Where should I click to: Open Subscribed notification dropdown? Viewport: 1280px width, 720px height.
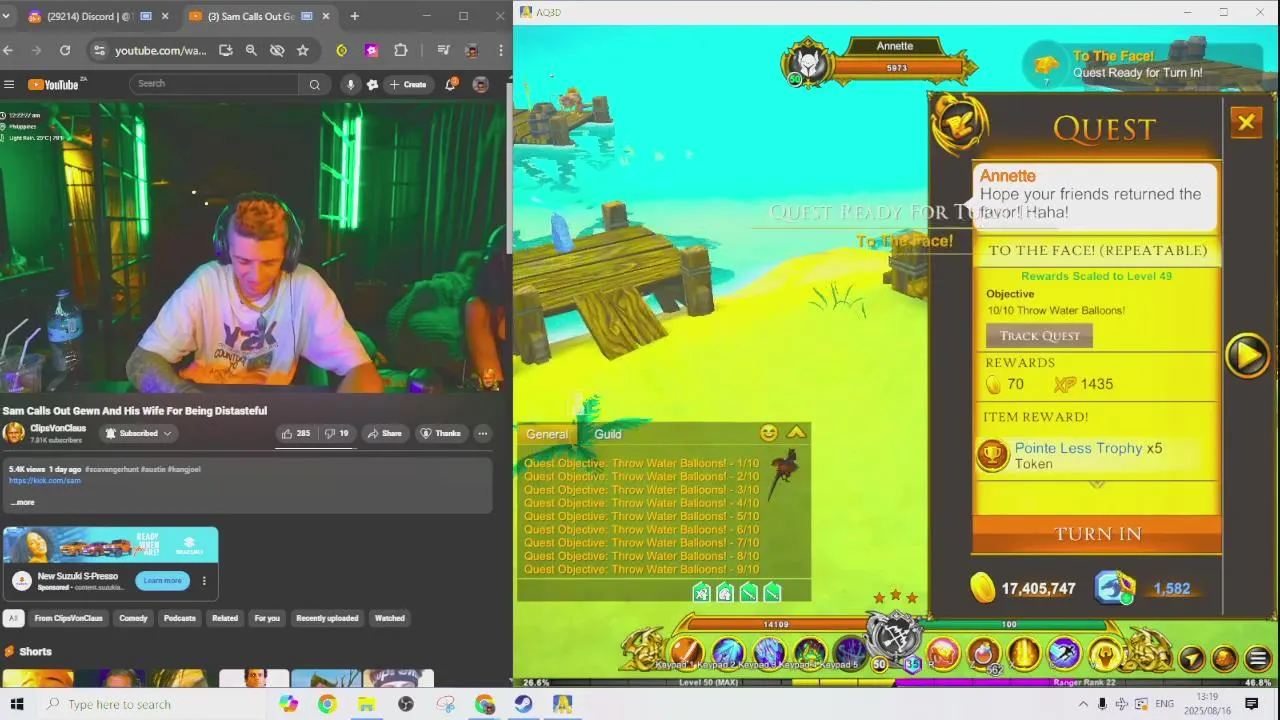pos(138,433)
